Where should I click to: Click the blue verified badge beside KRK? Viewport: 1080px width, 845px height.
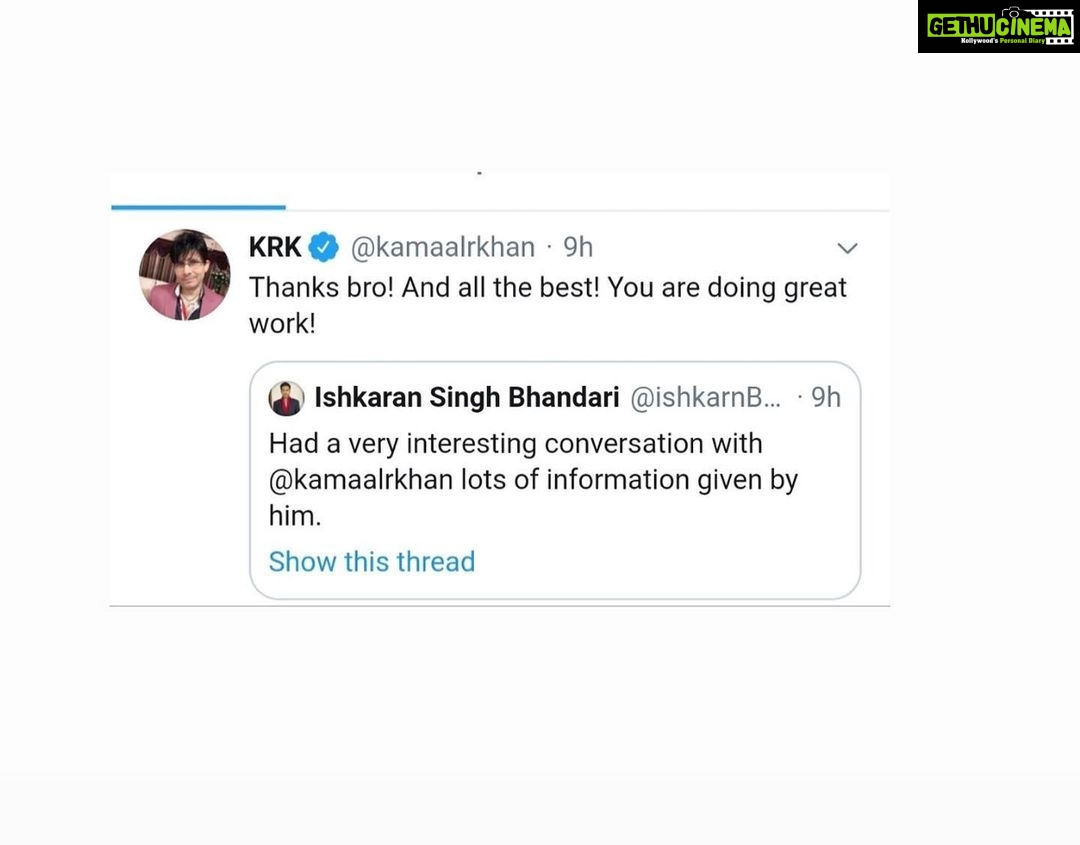[323, 247]
